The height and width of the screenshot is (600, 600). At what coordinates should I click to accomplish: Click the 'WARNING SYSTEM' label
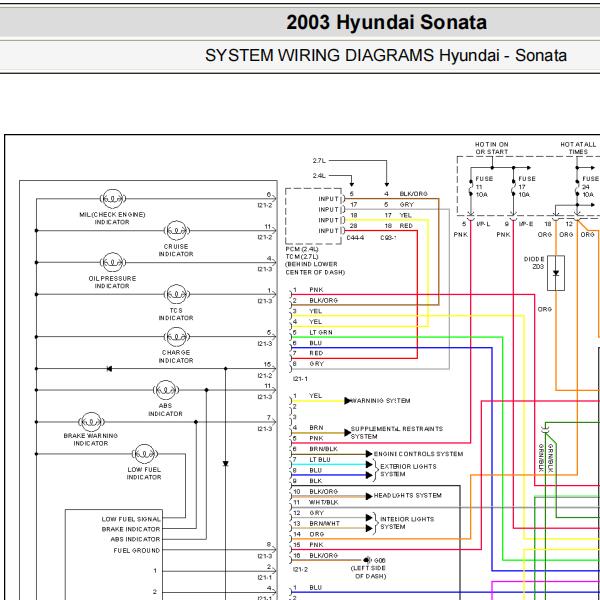(x=381, y=401)
